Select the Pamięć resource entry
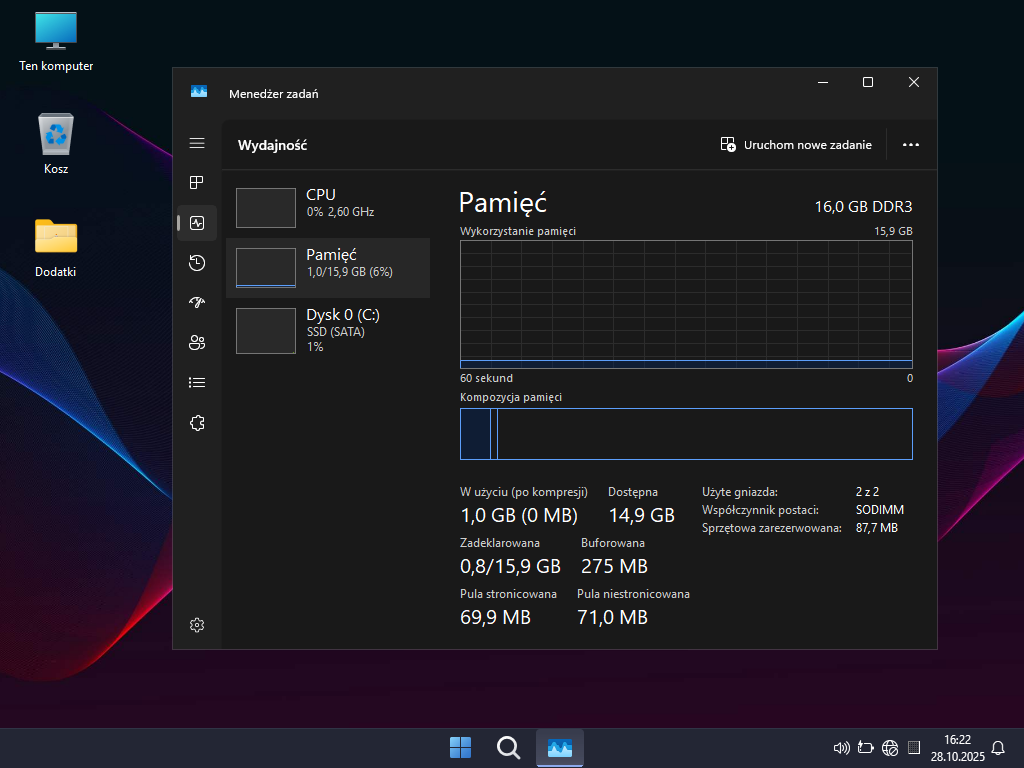This screenshot has width=1024, height=768. [328, 267]
